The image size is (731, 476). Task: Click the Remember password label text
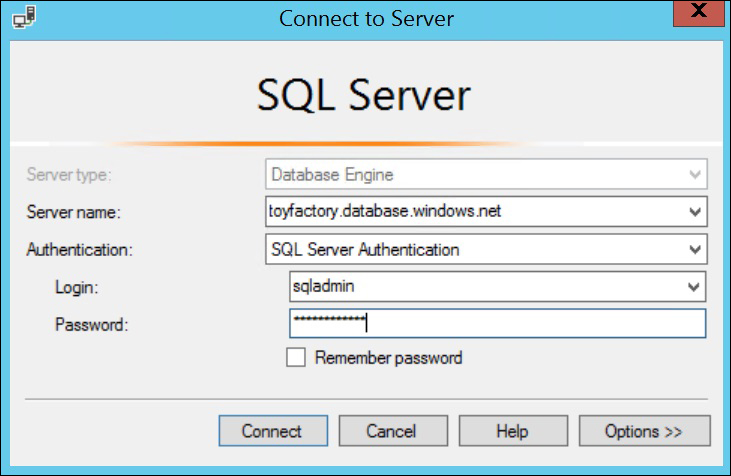388,358
